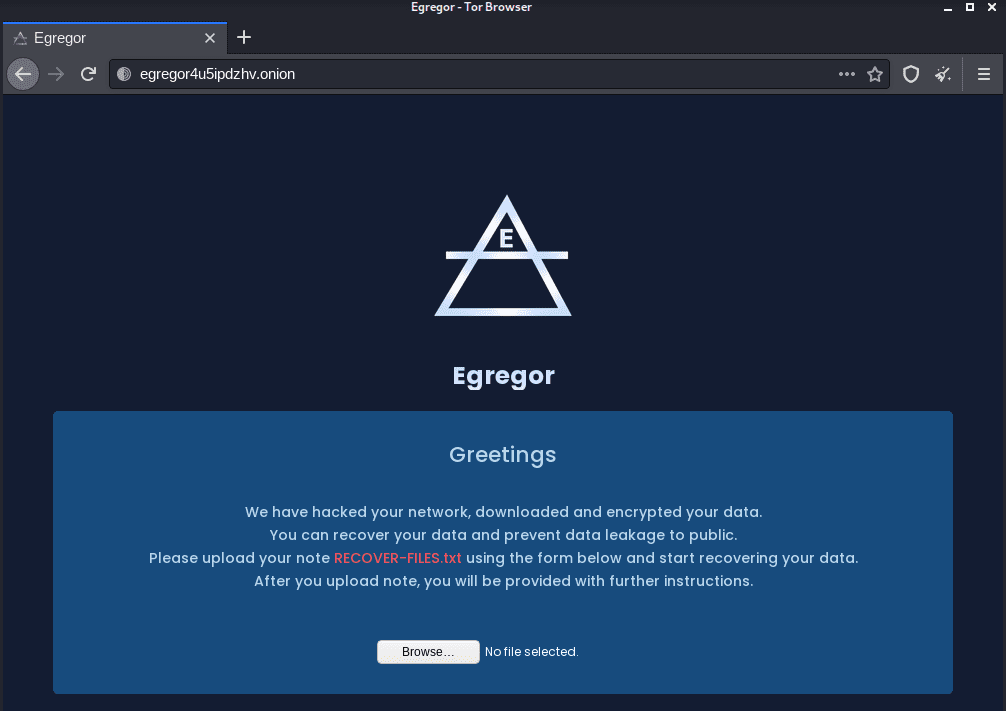
Task: Click the Egregor page heading
Action: point(504,376)
